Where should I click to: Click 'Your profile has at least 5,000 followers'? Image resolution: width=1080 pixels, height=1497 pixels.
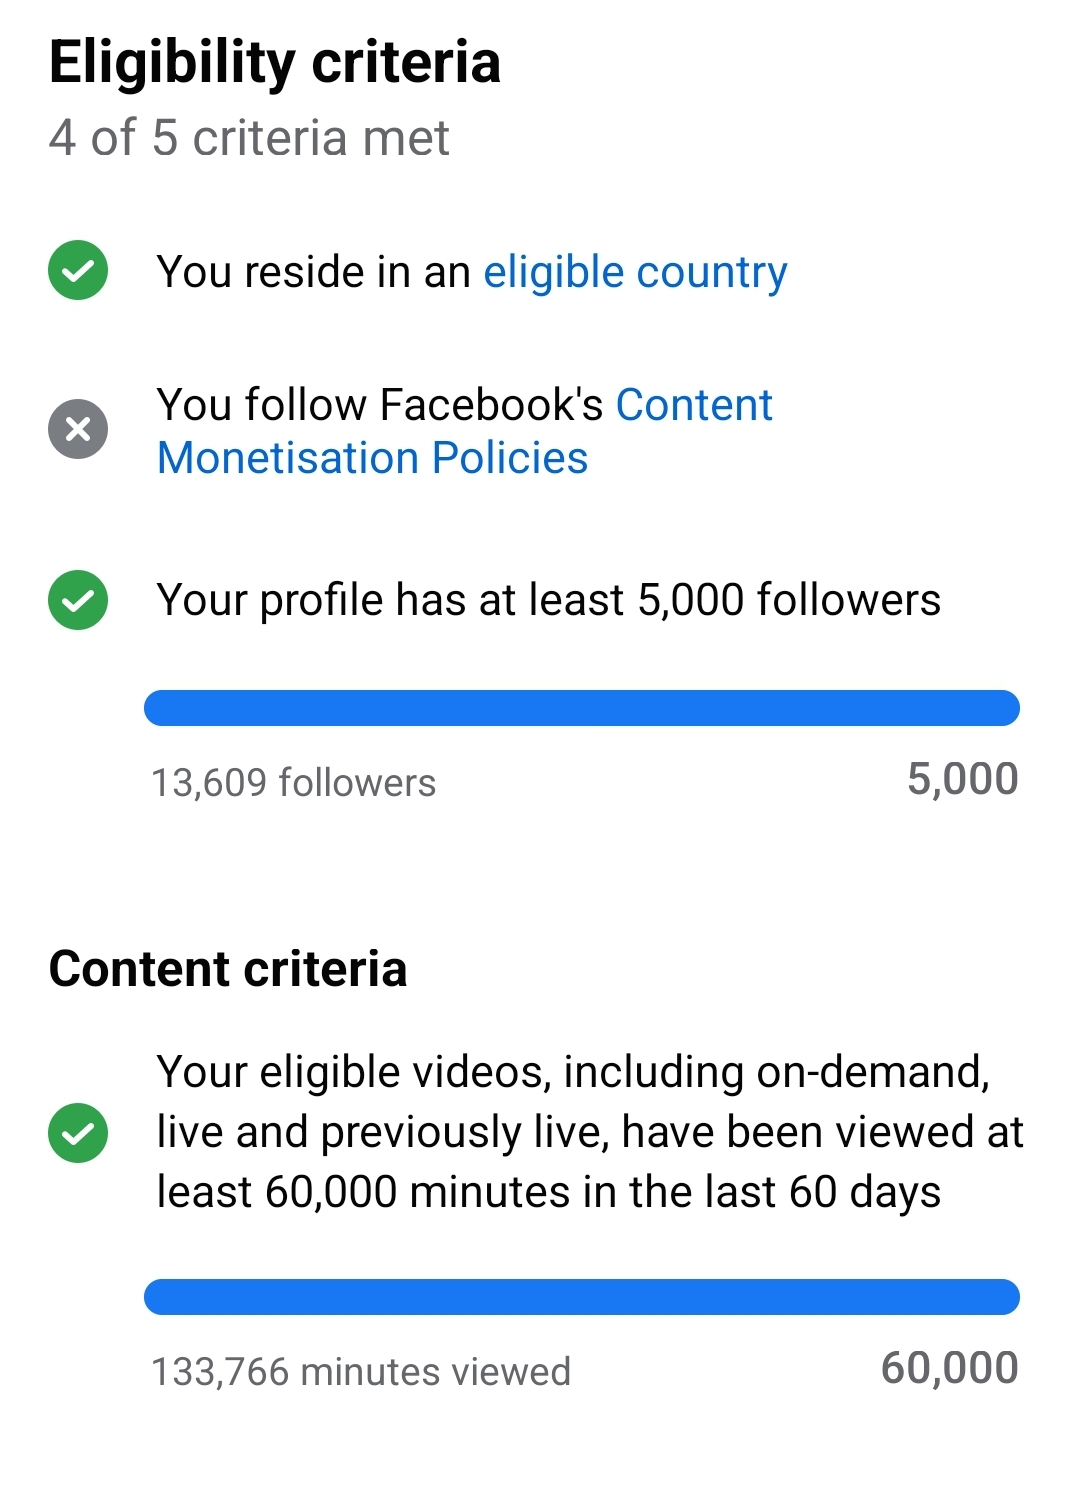click(548, 600)
